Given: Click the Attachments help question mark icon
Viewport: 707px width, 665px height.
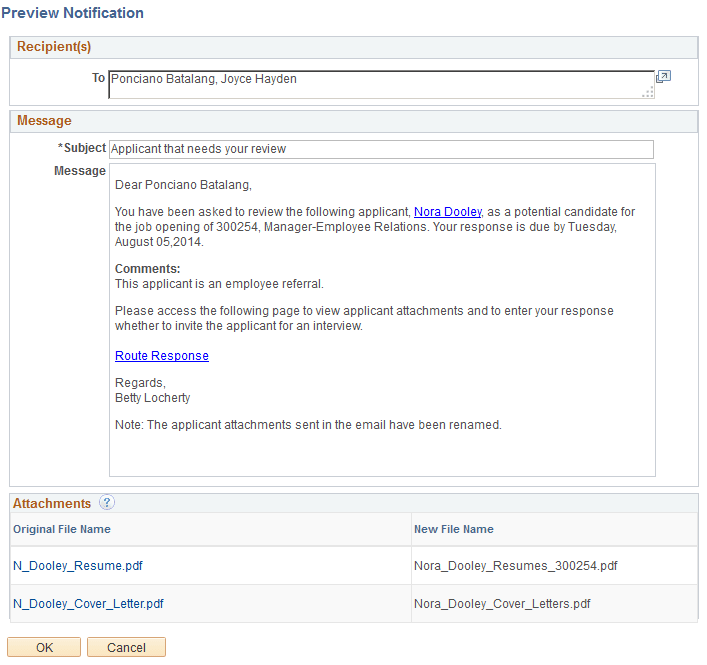Looking at the screenshot, I should click(107, 502).
